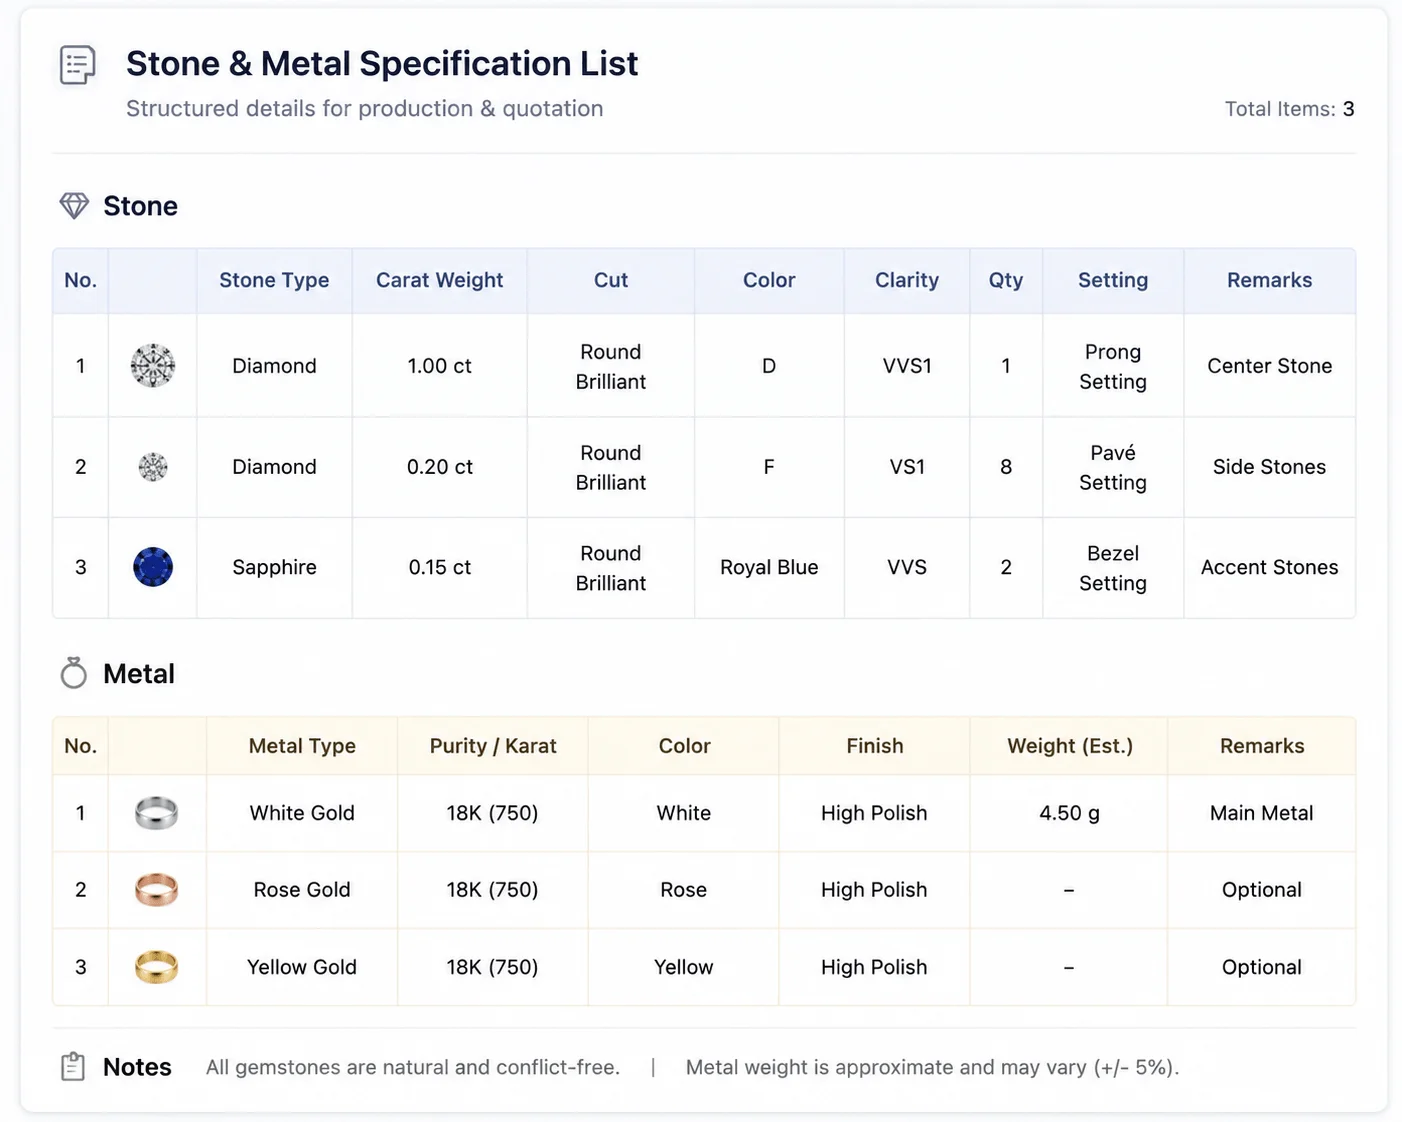Click the Carat Weight column header
This screenshot has width=1402, height=1122.
[x=439, y=281]
